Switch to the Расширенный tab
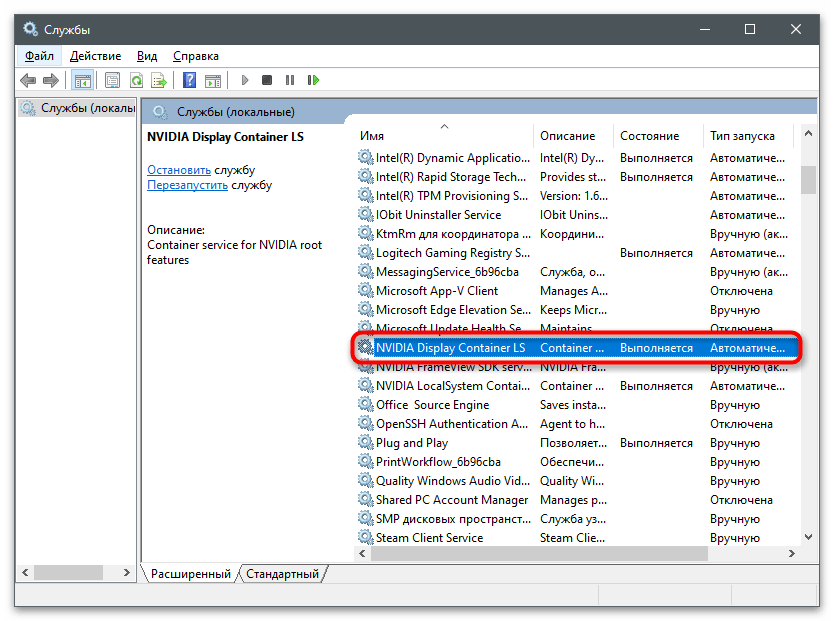Viewport: 834px width, 621px height. click(190, 574)
